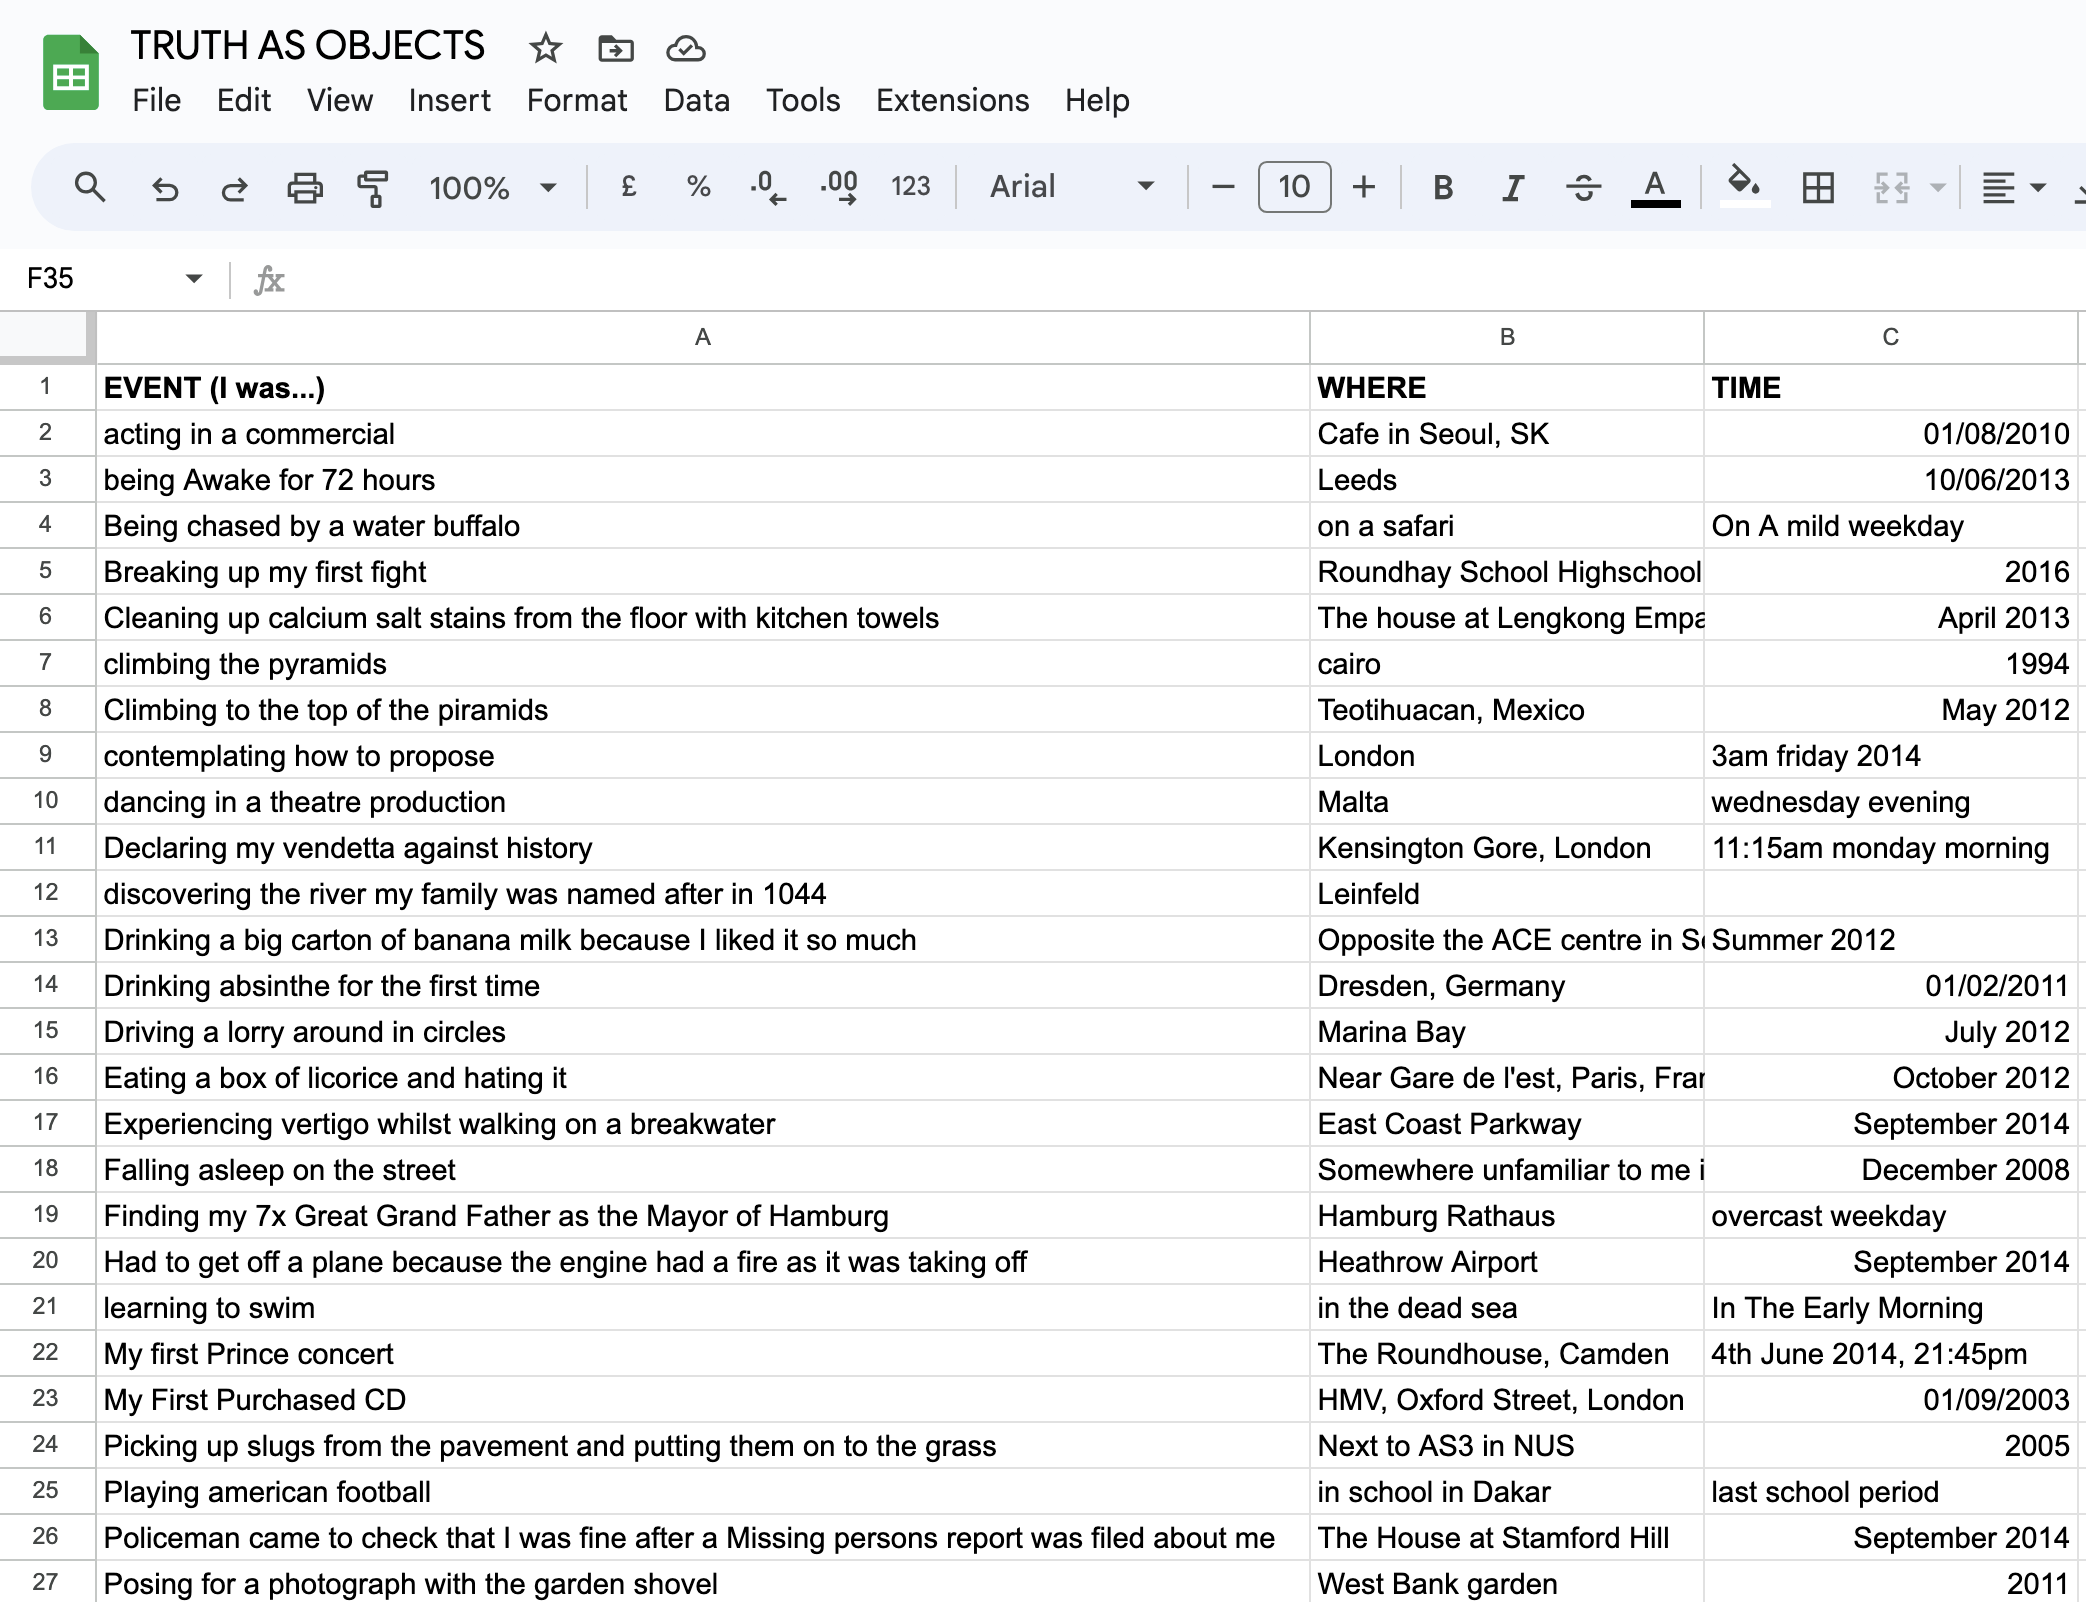Select the paint format tool
2086x1602 pixels.
[372, 187]
